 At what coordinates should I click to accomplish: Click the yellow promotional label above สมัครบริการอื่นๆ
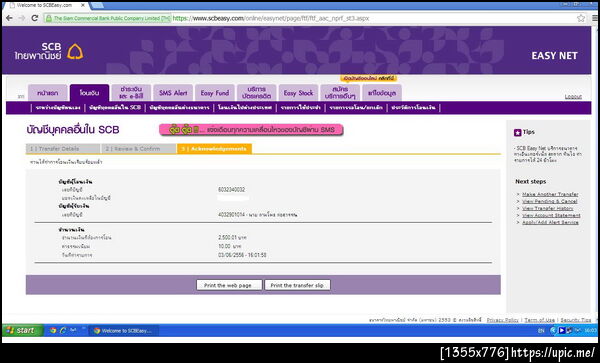(x=368, y=78)
